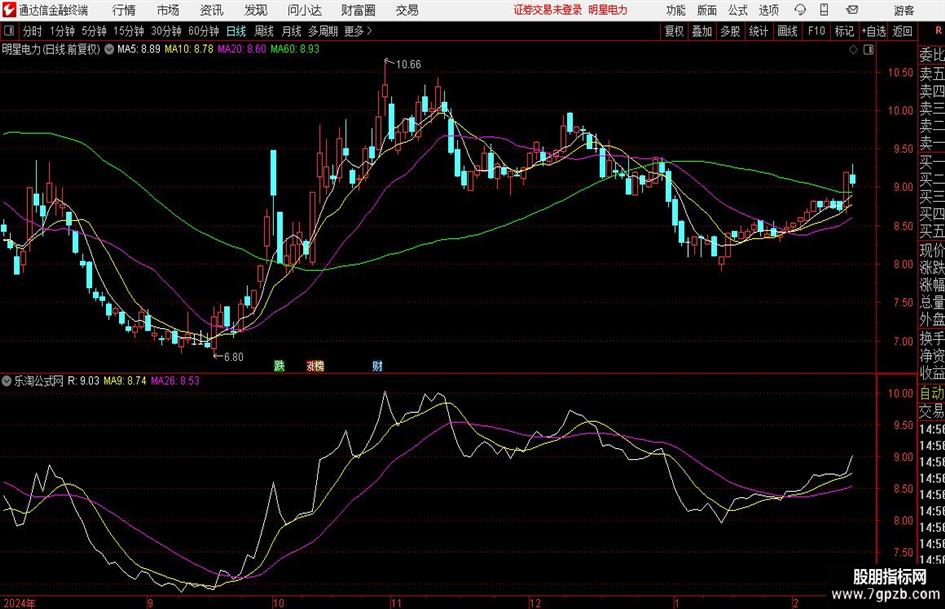Viewport: 945px width, 609px height.
Task: Open the 行情 menu
Action: coord(124,10)
